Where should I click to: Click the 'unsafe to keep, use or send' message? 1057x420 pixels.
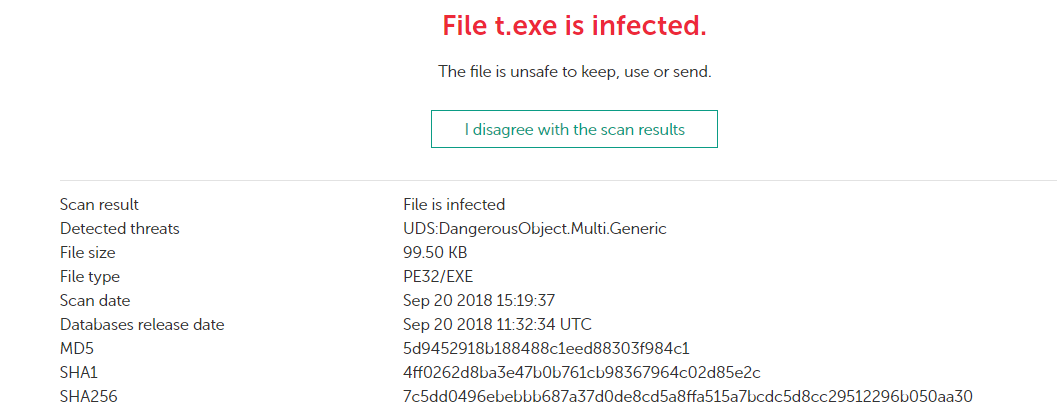pyautogui.click(x=574, y=72)
